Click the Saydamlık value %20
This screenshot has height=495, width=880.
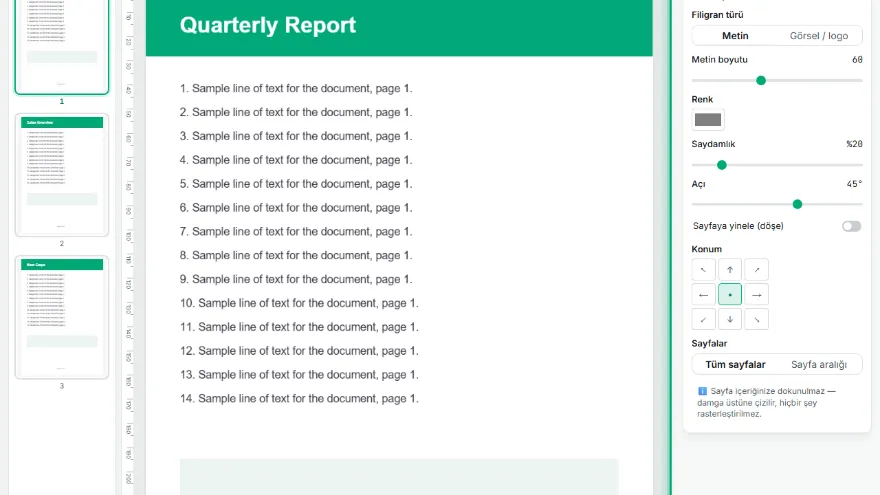tap(854, 144)
